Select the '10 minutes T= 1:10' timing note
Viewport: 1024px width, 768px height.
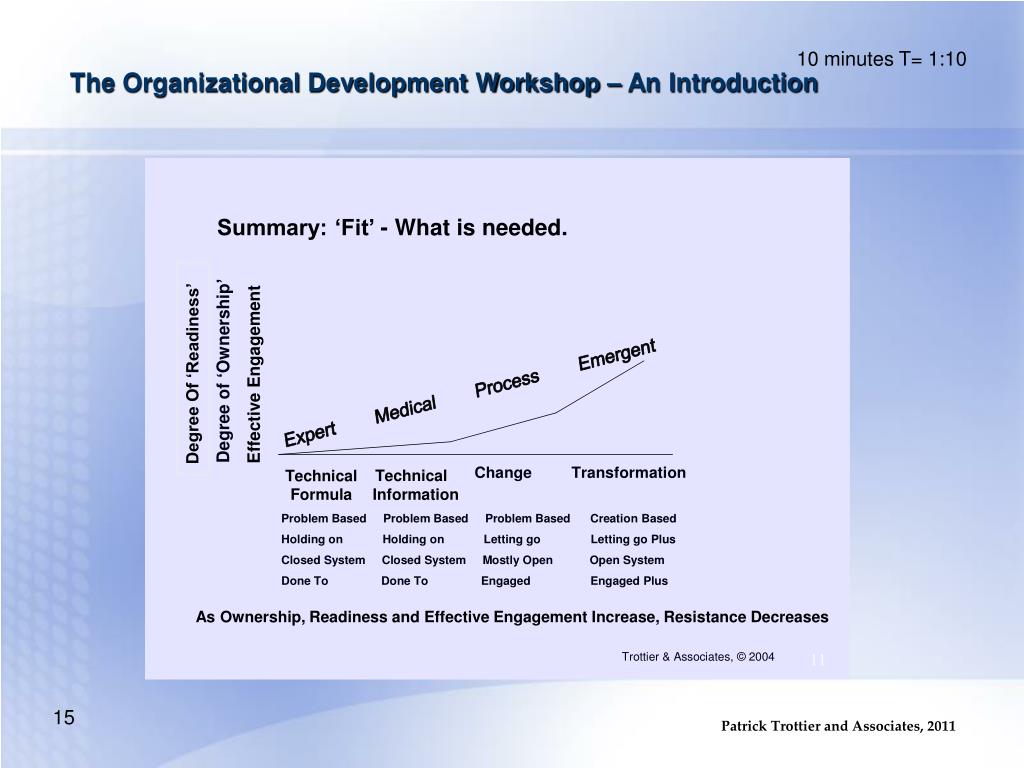[x=882, y=59]
